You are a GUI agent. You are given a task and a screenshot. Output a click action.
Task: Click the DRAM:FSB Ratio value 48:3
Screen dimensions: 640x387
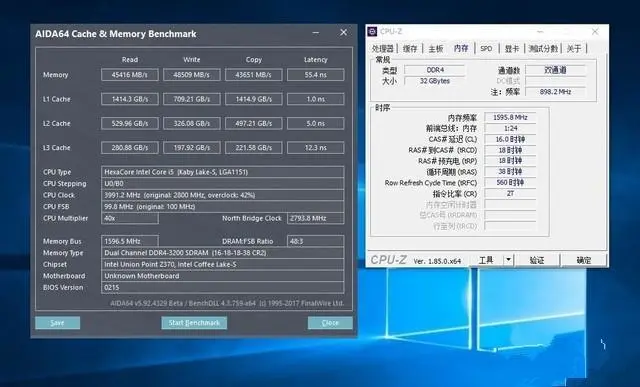click(316, 241)
